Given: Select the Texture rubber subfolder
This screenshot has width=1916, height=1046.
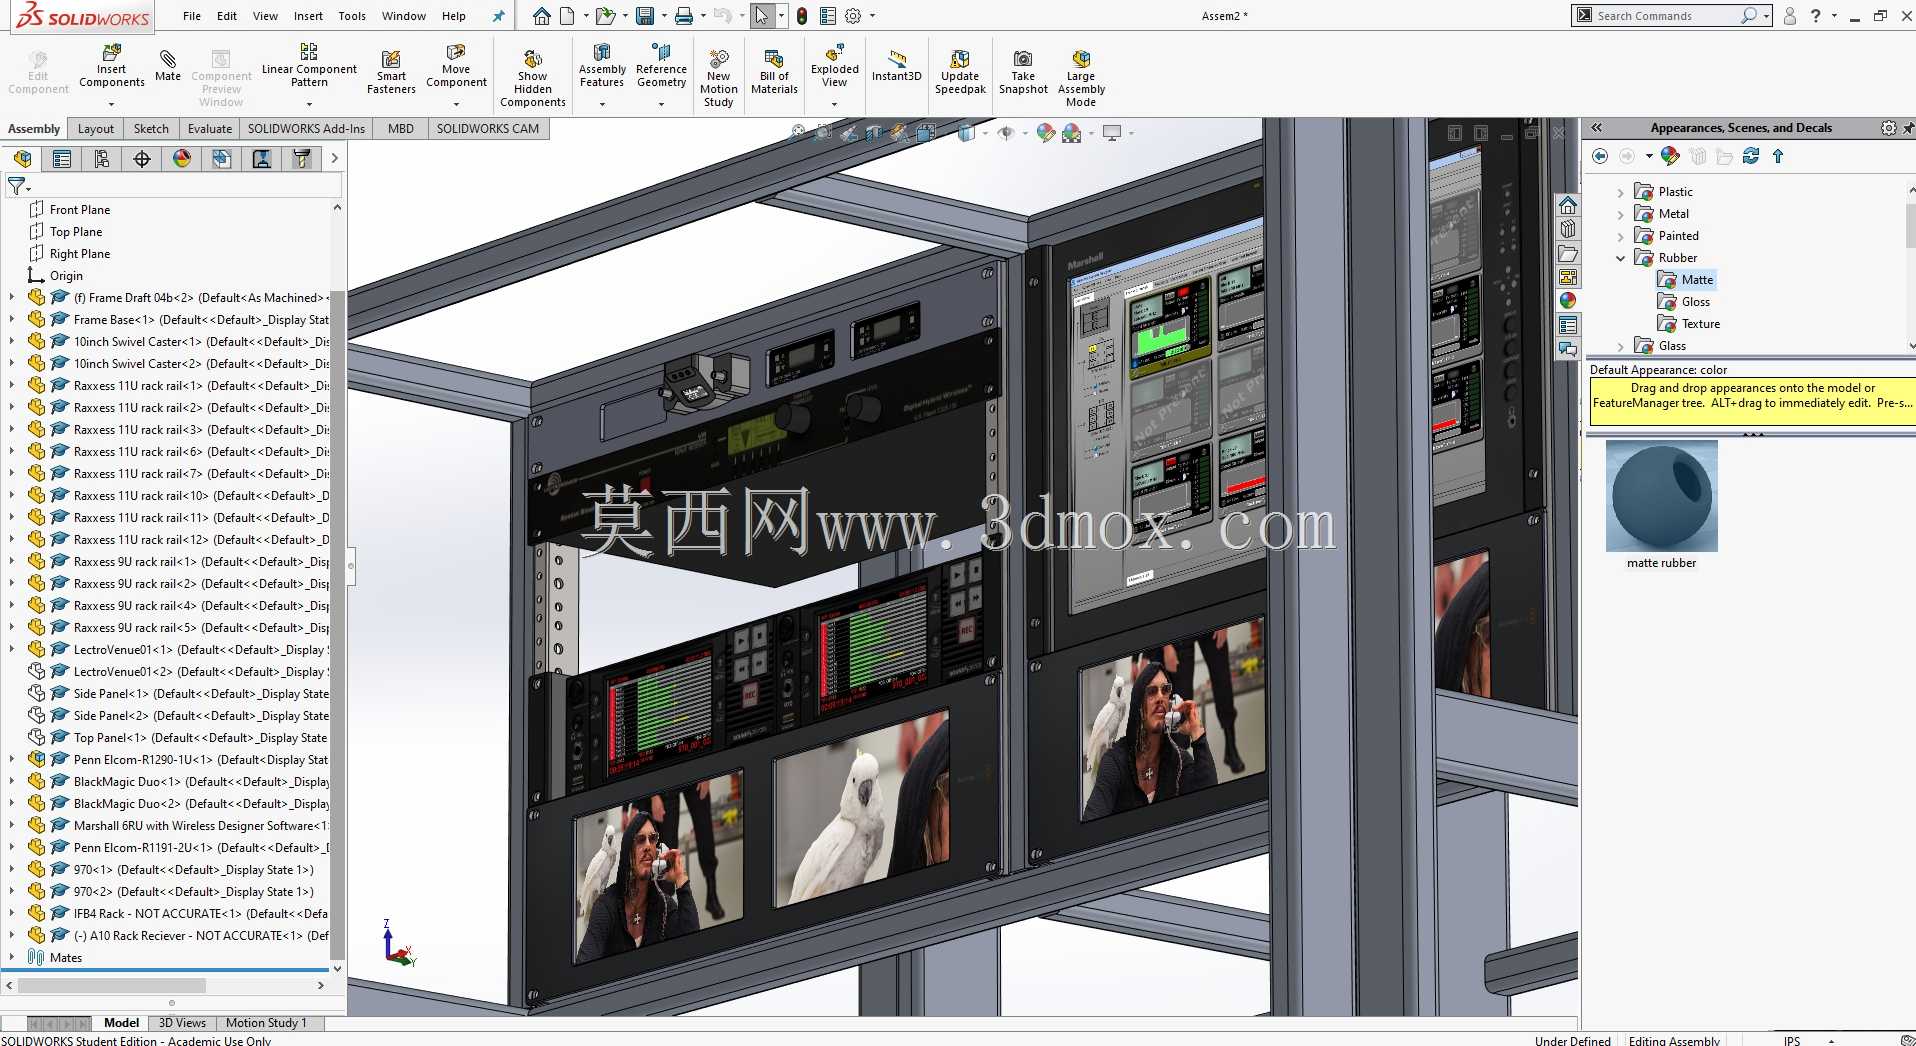Looking at the screenshot, I should (x=1700, y=324).
